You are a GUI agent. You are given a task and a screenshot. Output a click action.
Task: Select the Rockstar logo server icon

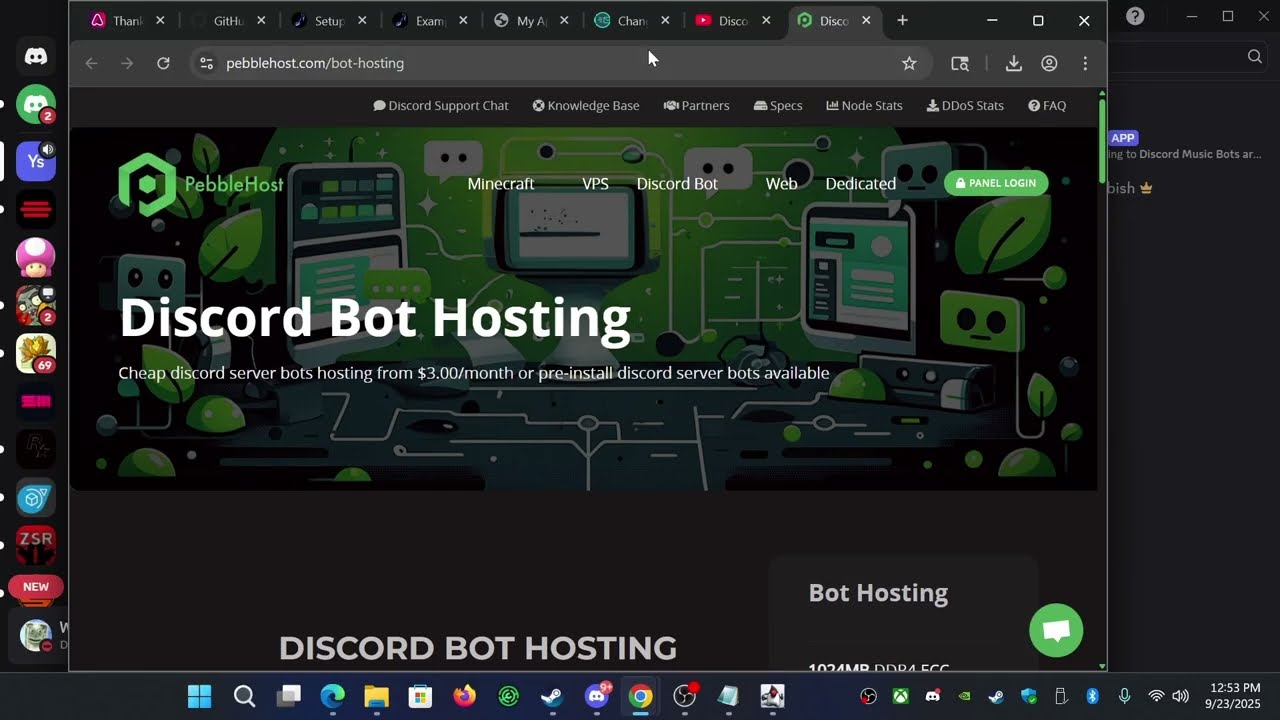click(36, 449)
